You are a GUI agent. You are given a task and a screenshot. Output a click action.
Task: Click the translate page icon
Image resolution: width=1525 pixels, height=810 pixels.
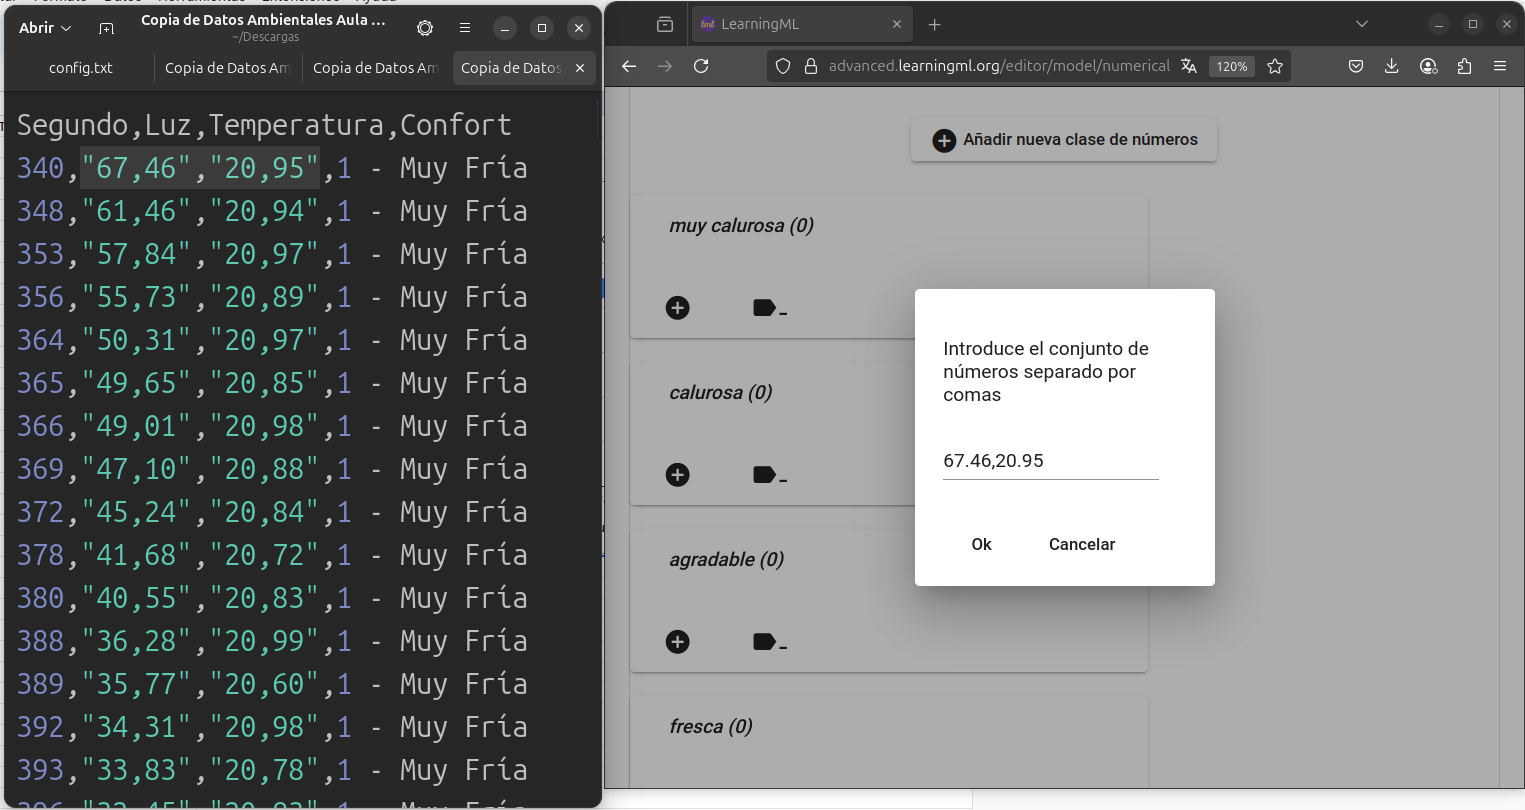tap(1189, 66)
